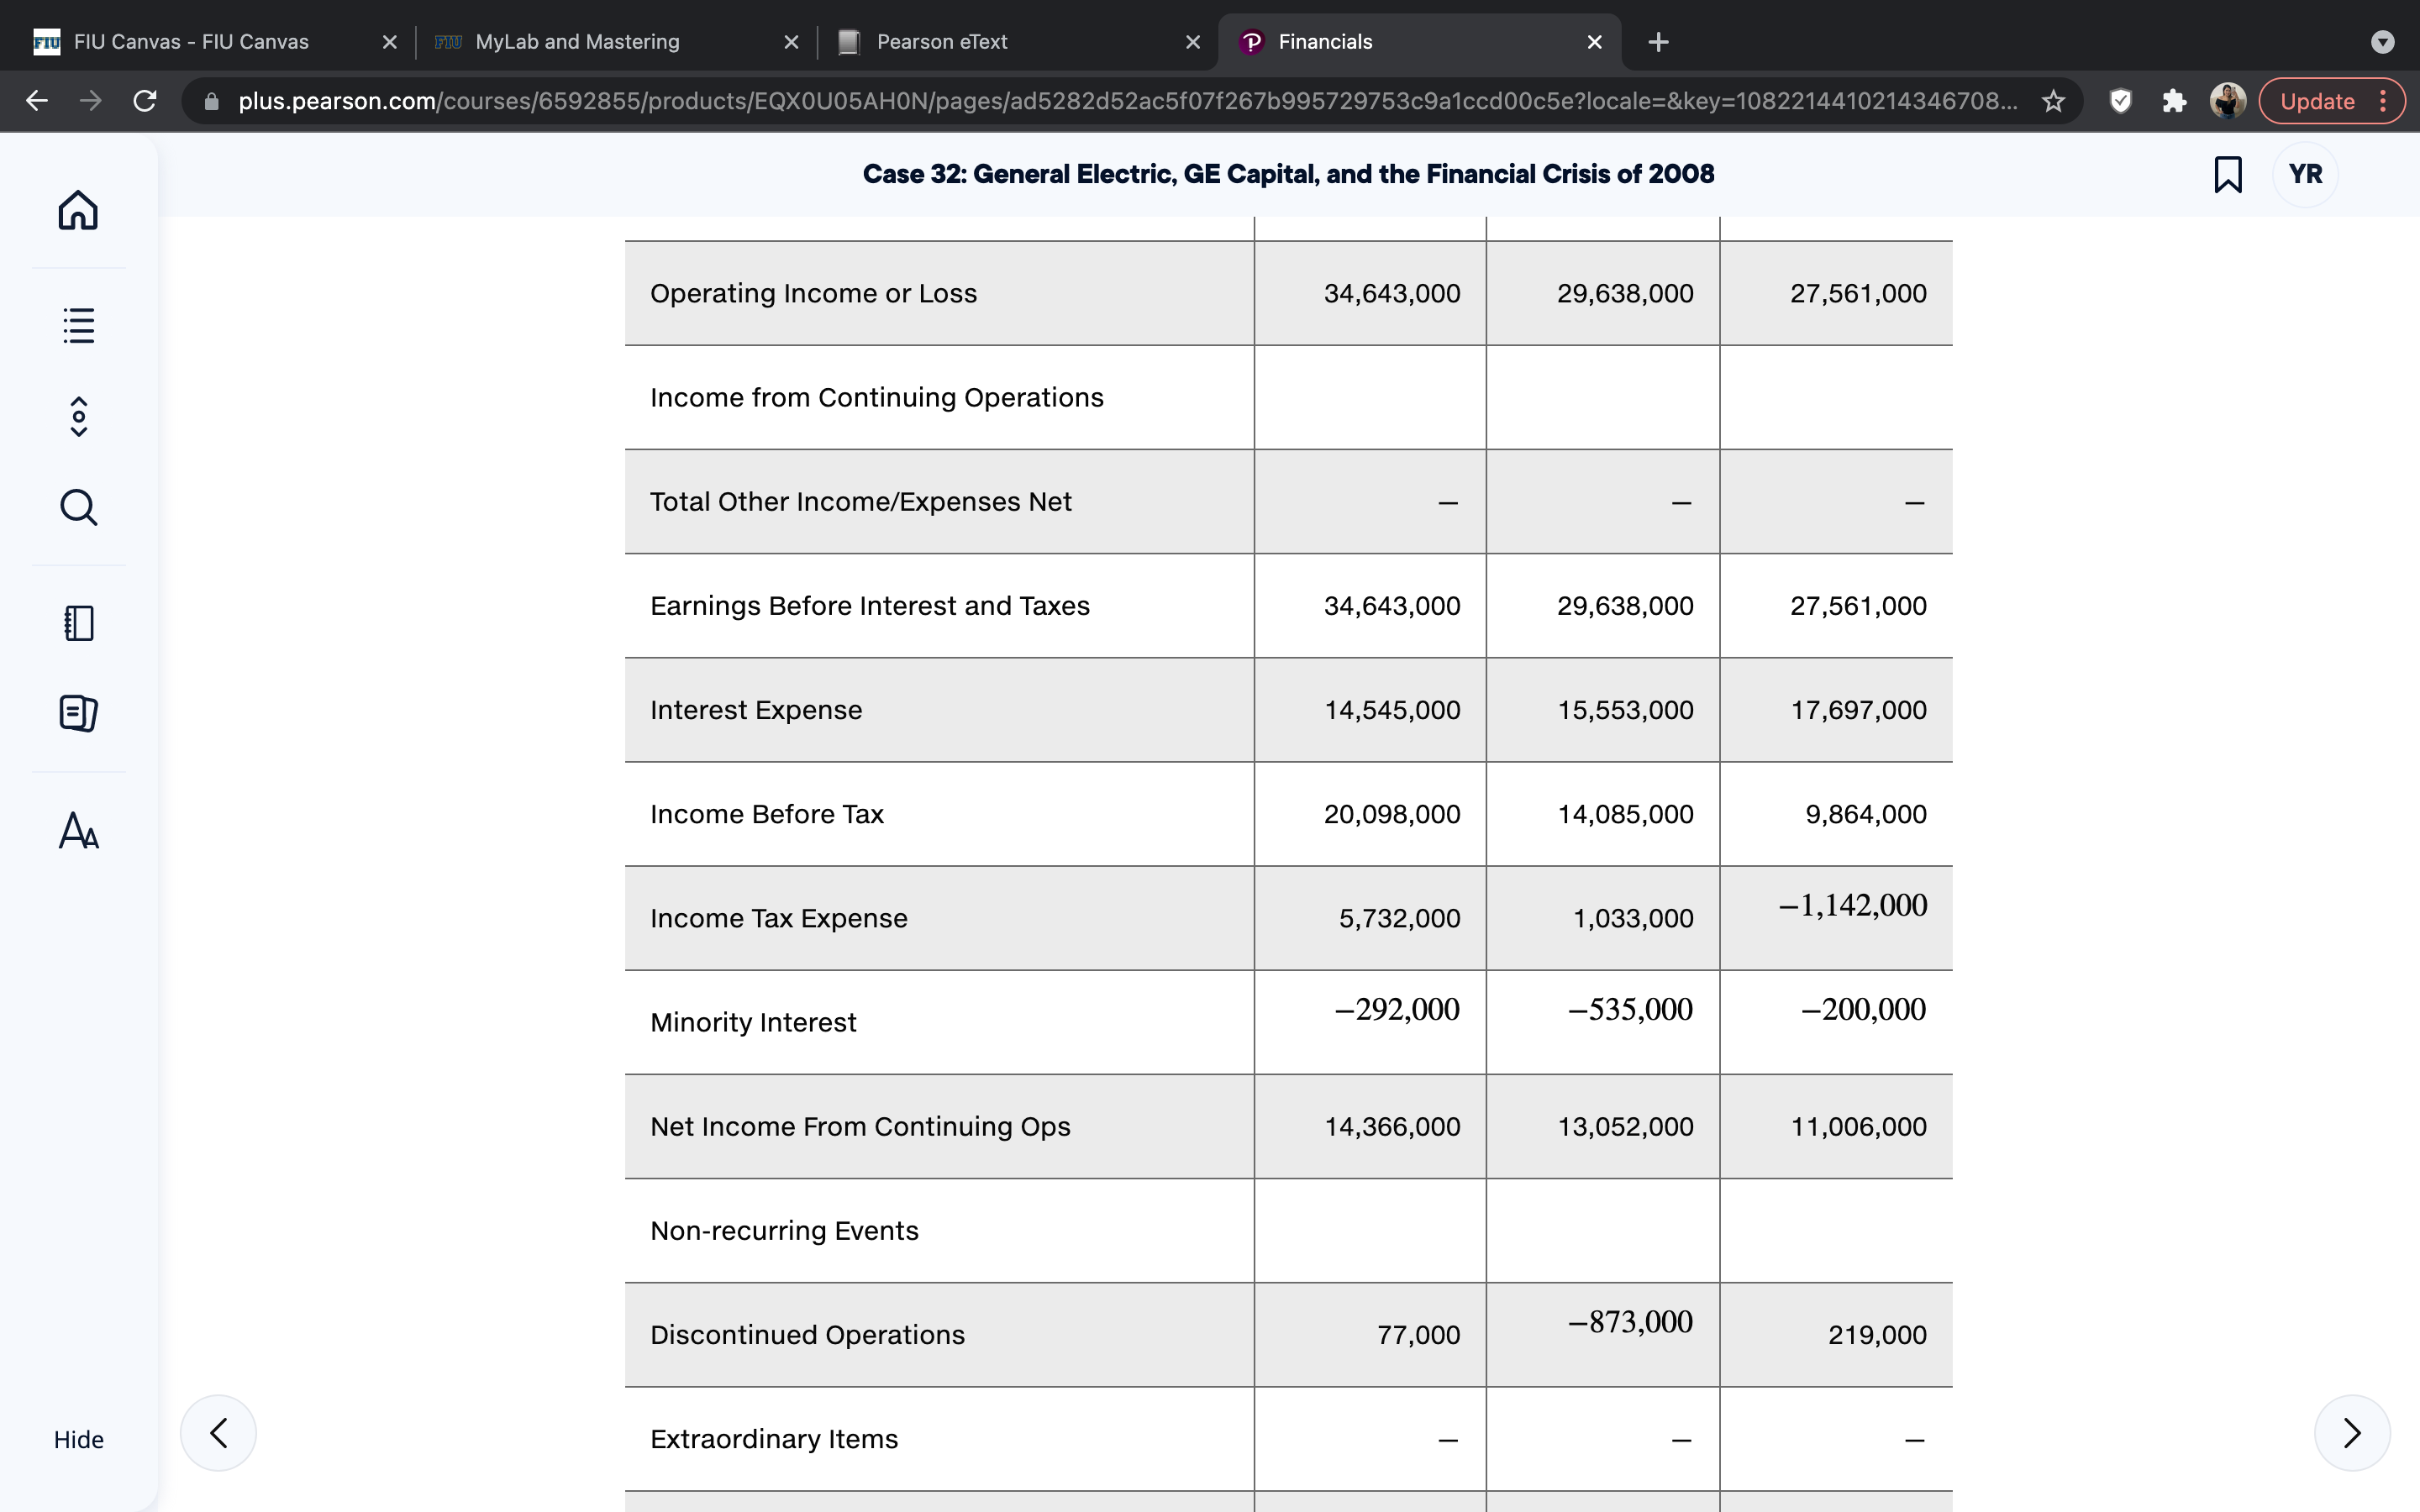The height and width of the screenshot is (1512, 2420).
Task: Star this page in the address bar
Action: (2053, 101)
